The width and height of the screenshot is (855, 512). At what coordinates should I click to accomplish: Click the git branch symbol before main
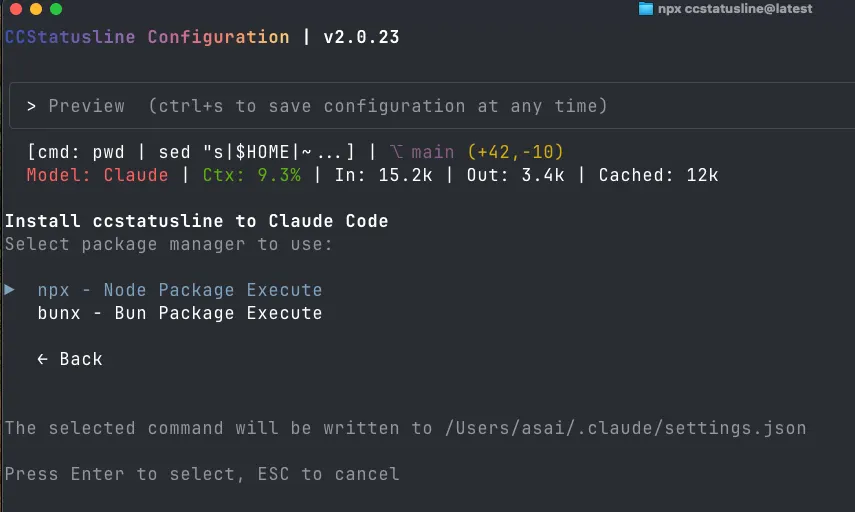[x=396, y=152]
